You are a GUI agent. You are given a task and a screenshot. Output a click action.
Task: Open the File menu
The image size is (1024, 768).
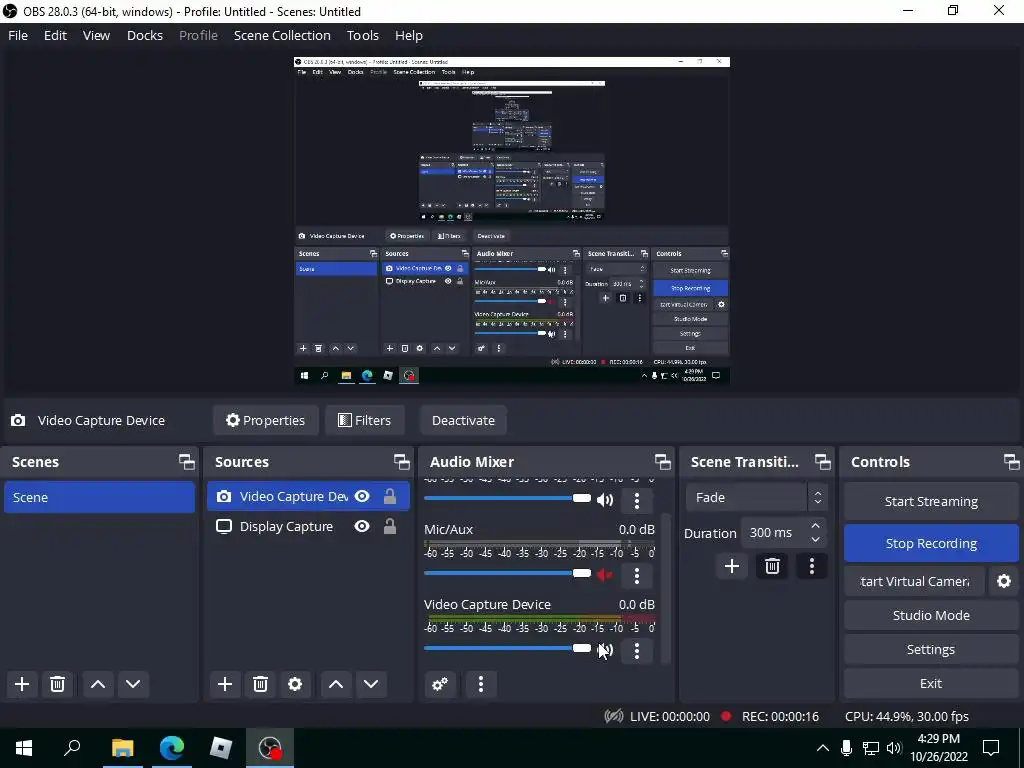[x=18, y=35]
